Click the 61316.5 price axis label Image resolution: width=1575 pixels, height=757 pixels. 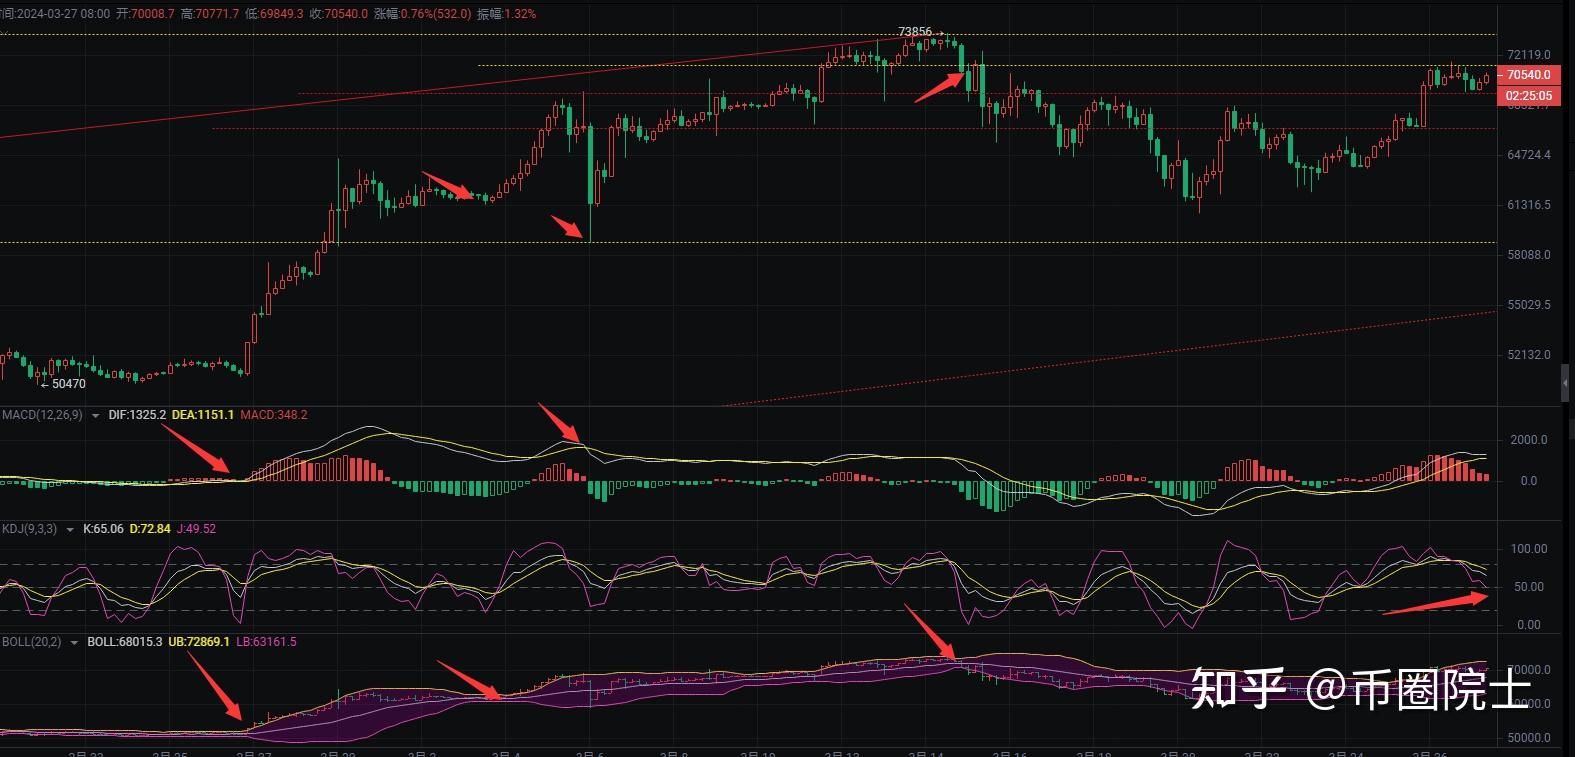click(1529, 205)
